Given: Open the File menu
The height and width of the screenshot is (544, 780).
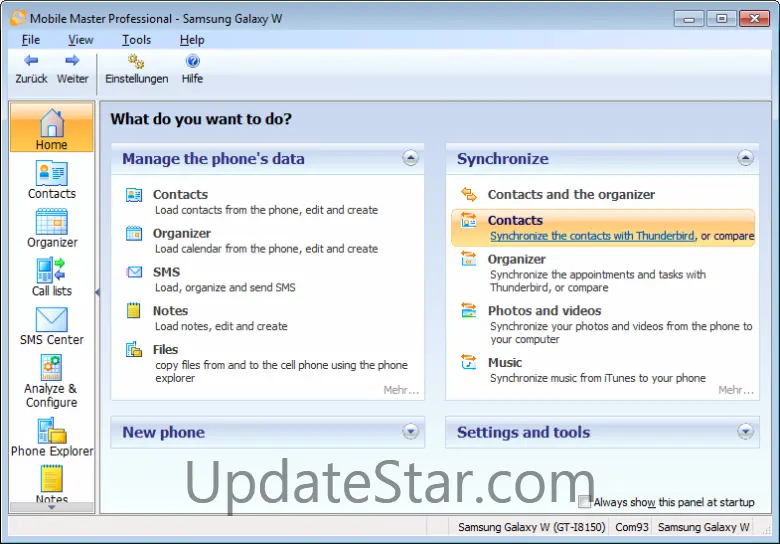Looking at the screenshot, I should [x=31, y=40].
